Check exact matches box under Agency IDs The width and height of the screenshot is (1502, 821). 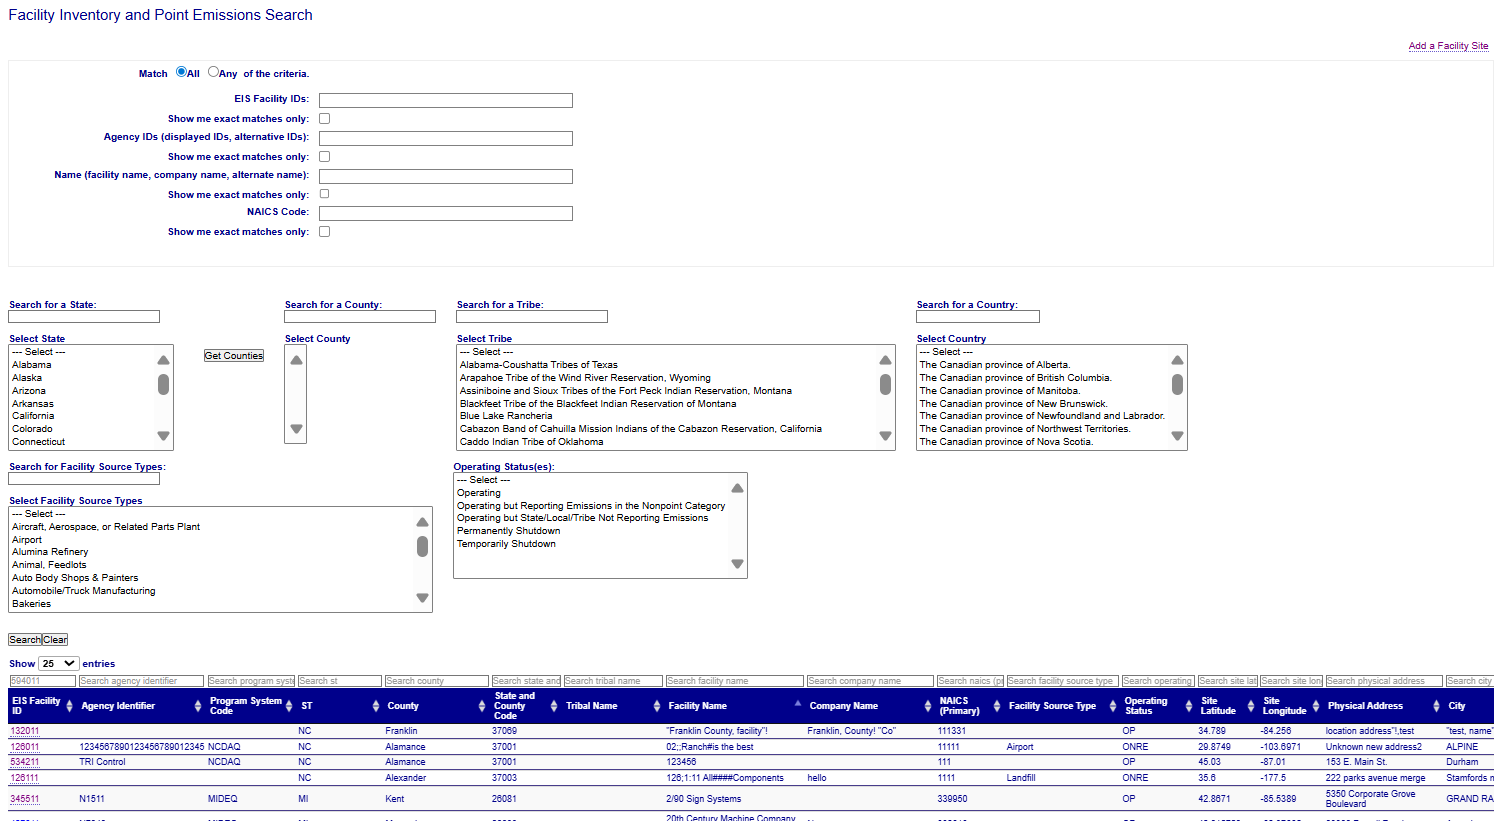click(324, 157)
